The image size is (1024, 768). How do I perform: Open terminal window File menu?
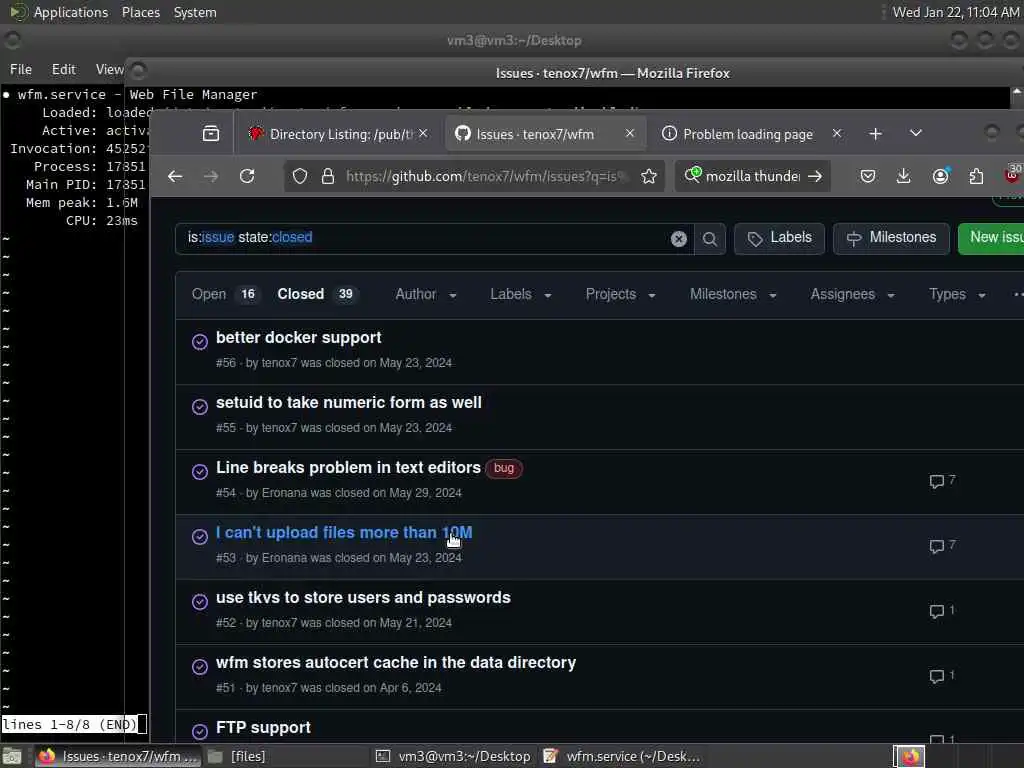[x=21, y=69]
